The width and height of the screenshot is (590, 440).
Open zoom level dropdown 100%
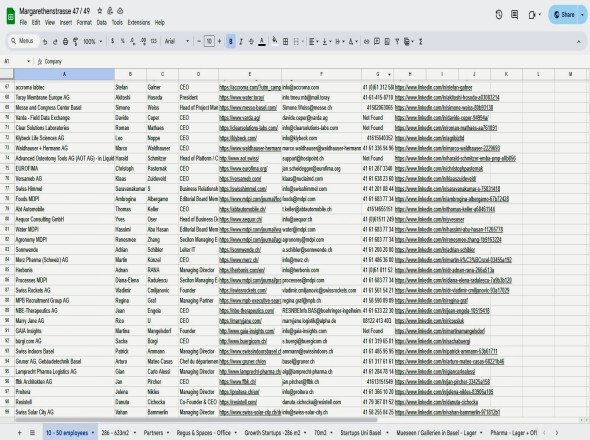pos(93,41)
